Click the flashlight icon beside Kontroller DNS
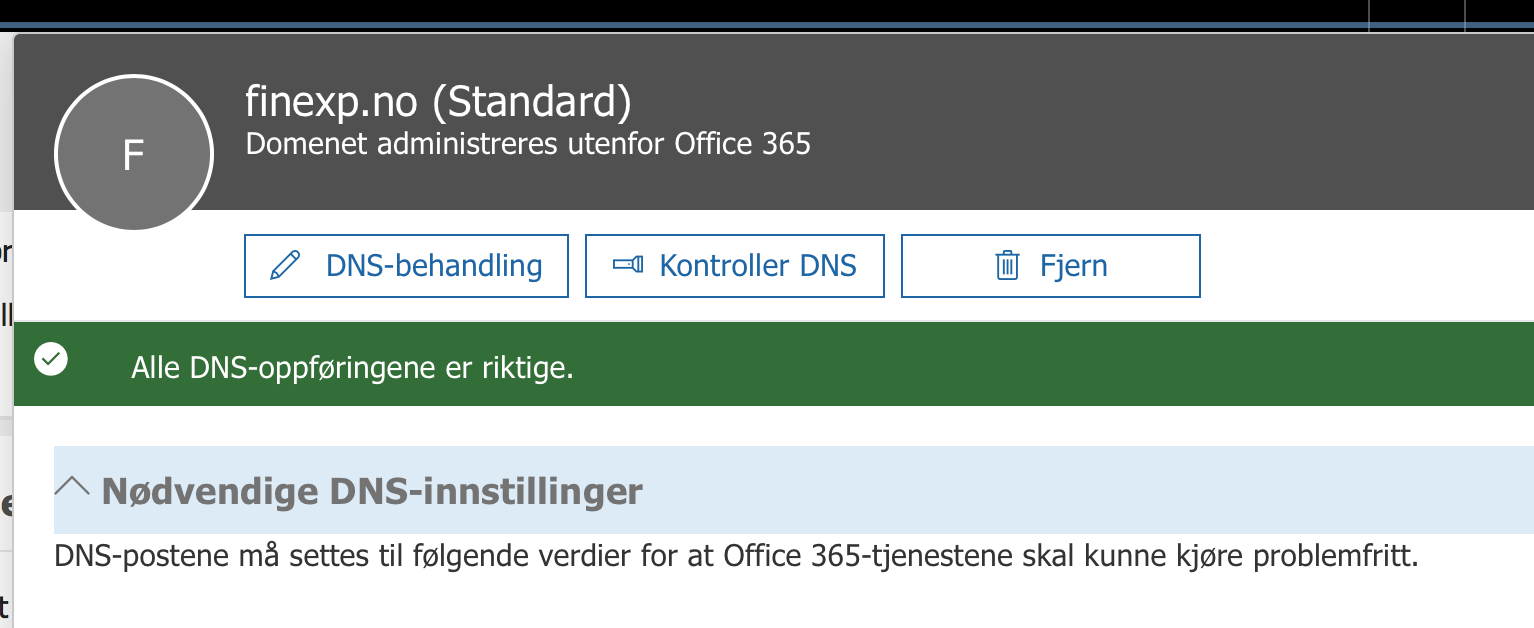The width and height of the screenshot is (1534, 628). [627, 266]
